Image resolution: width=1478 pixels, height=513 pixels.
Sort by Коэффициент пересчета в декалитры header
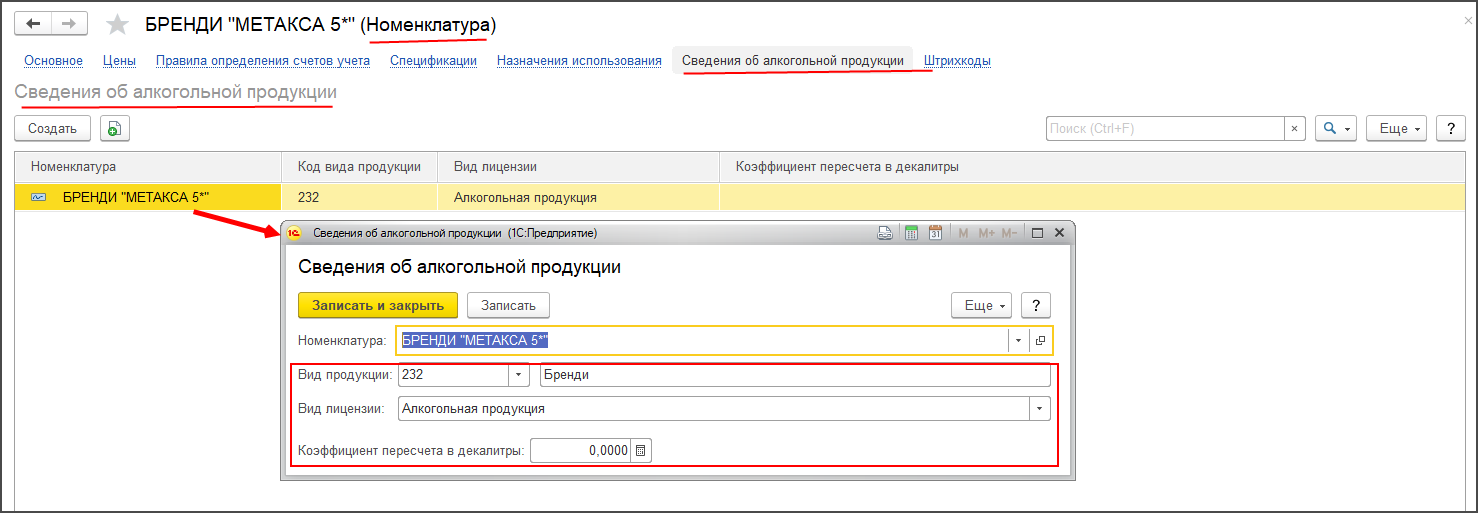[x=1092, y=167]
